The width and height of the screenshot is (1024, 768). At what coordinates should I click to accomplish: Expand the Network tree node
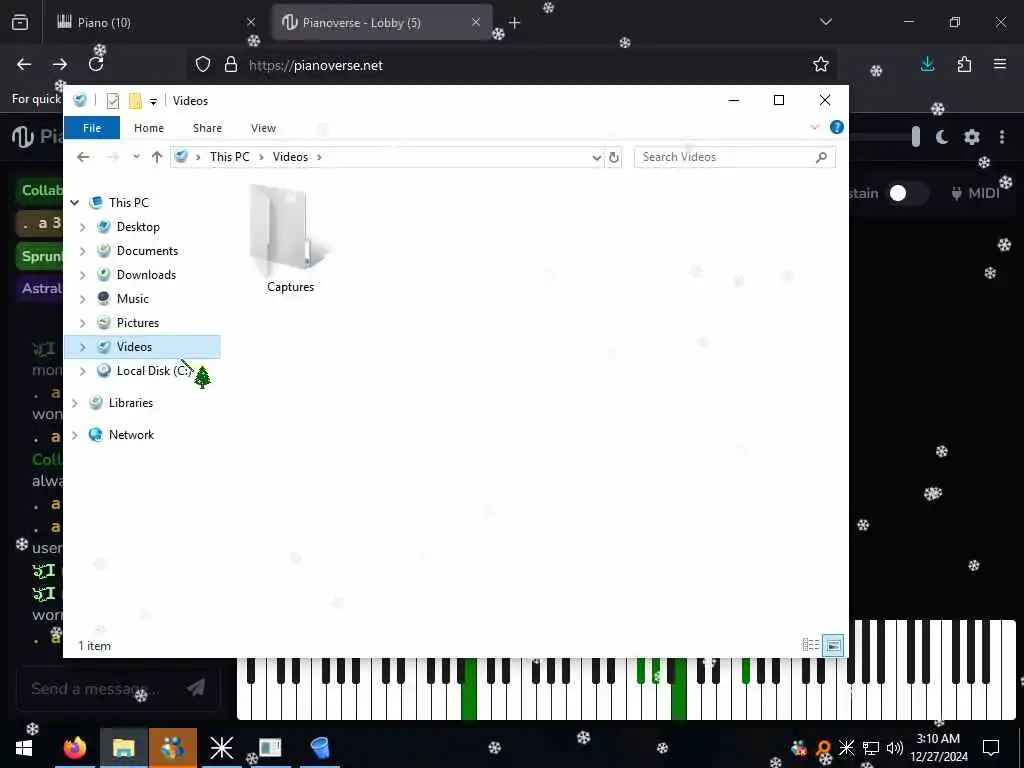(75, 435)
